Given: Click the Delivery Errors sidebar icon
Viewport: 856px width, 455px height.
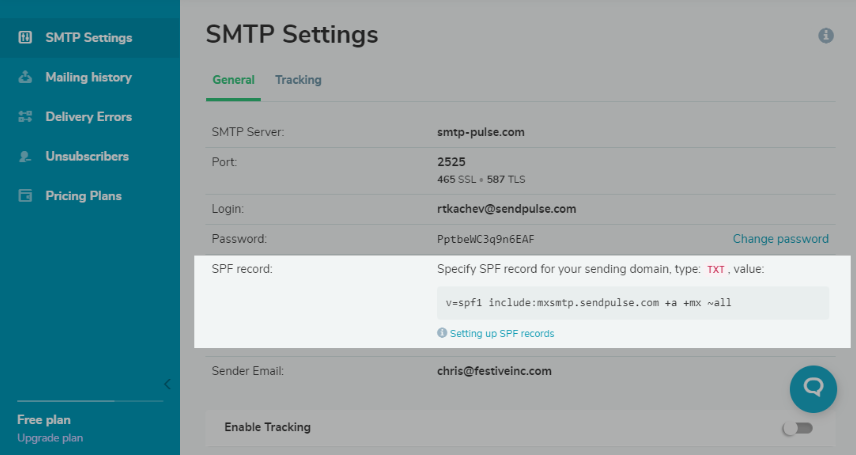Looking at the screenshot, I should tap(25, 116).
